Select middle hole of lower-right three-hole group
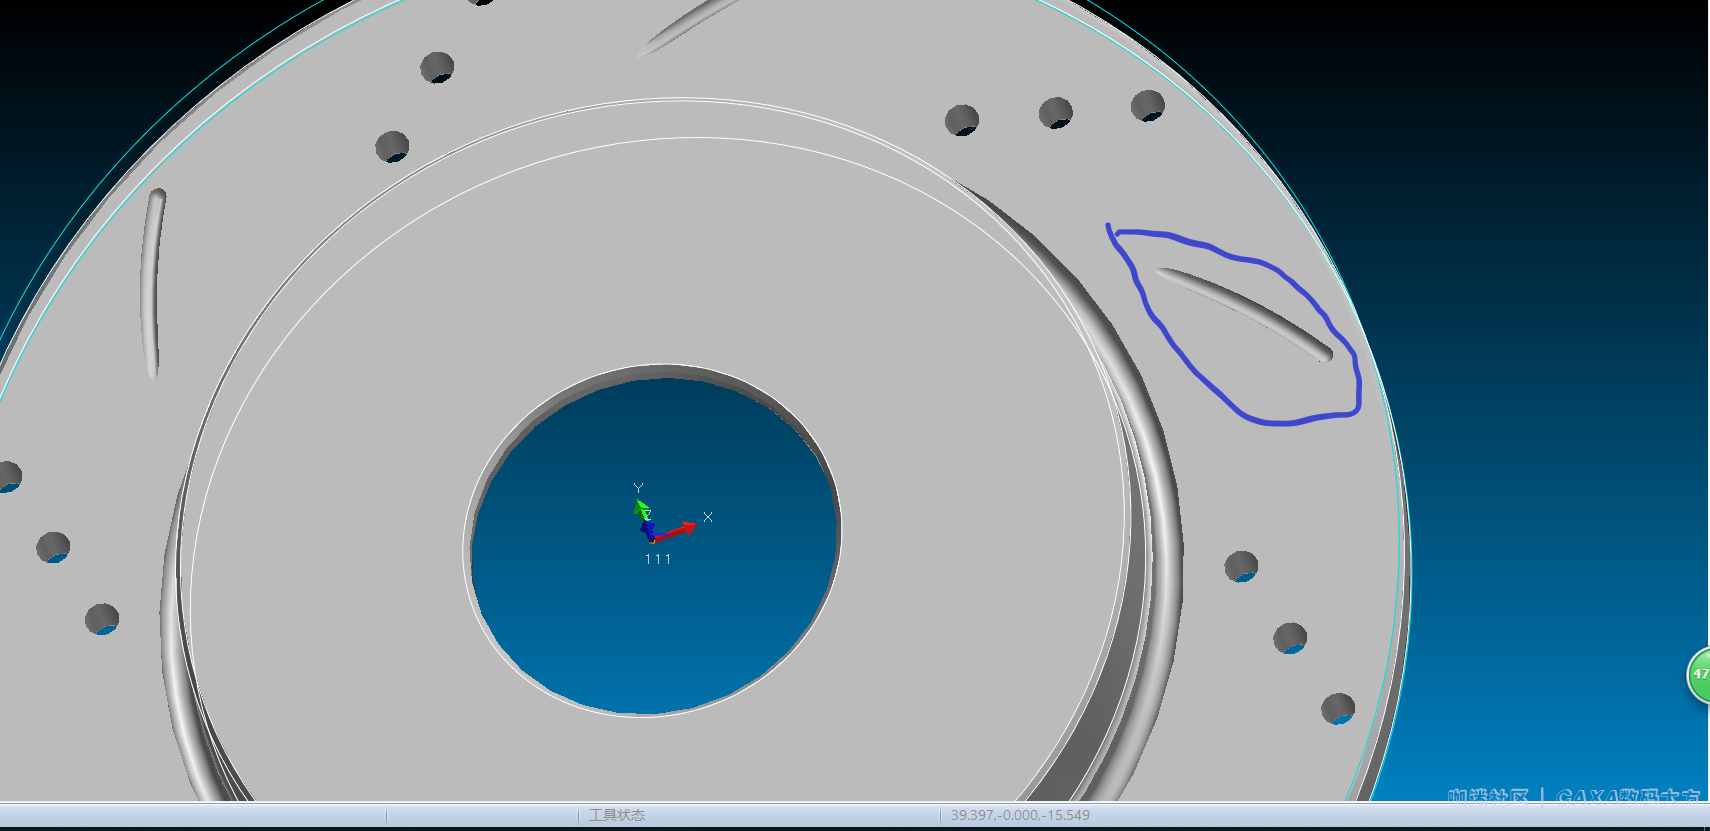1710x831 pixels. (x=1290, y=637)
